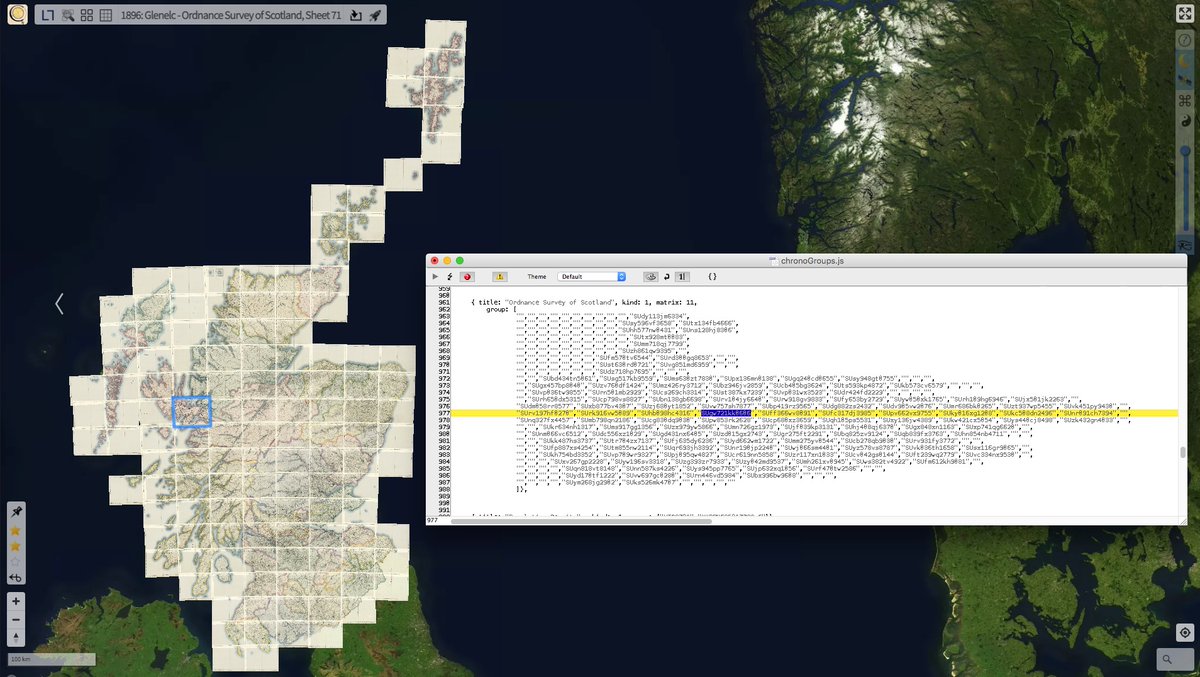1200x677 pixels.
Task: Locate me with the crosshair button
Action: click(x=1185, y=632)
